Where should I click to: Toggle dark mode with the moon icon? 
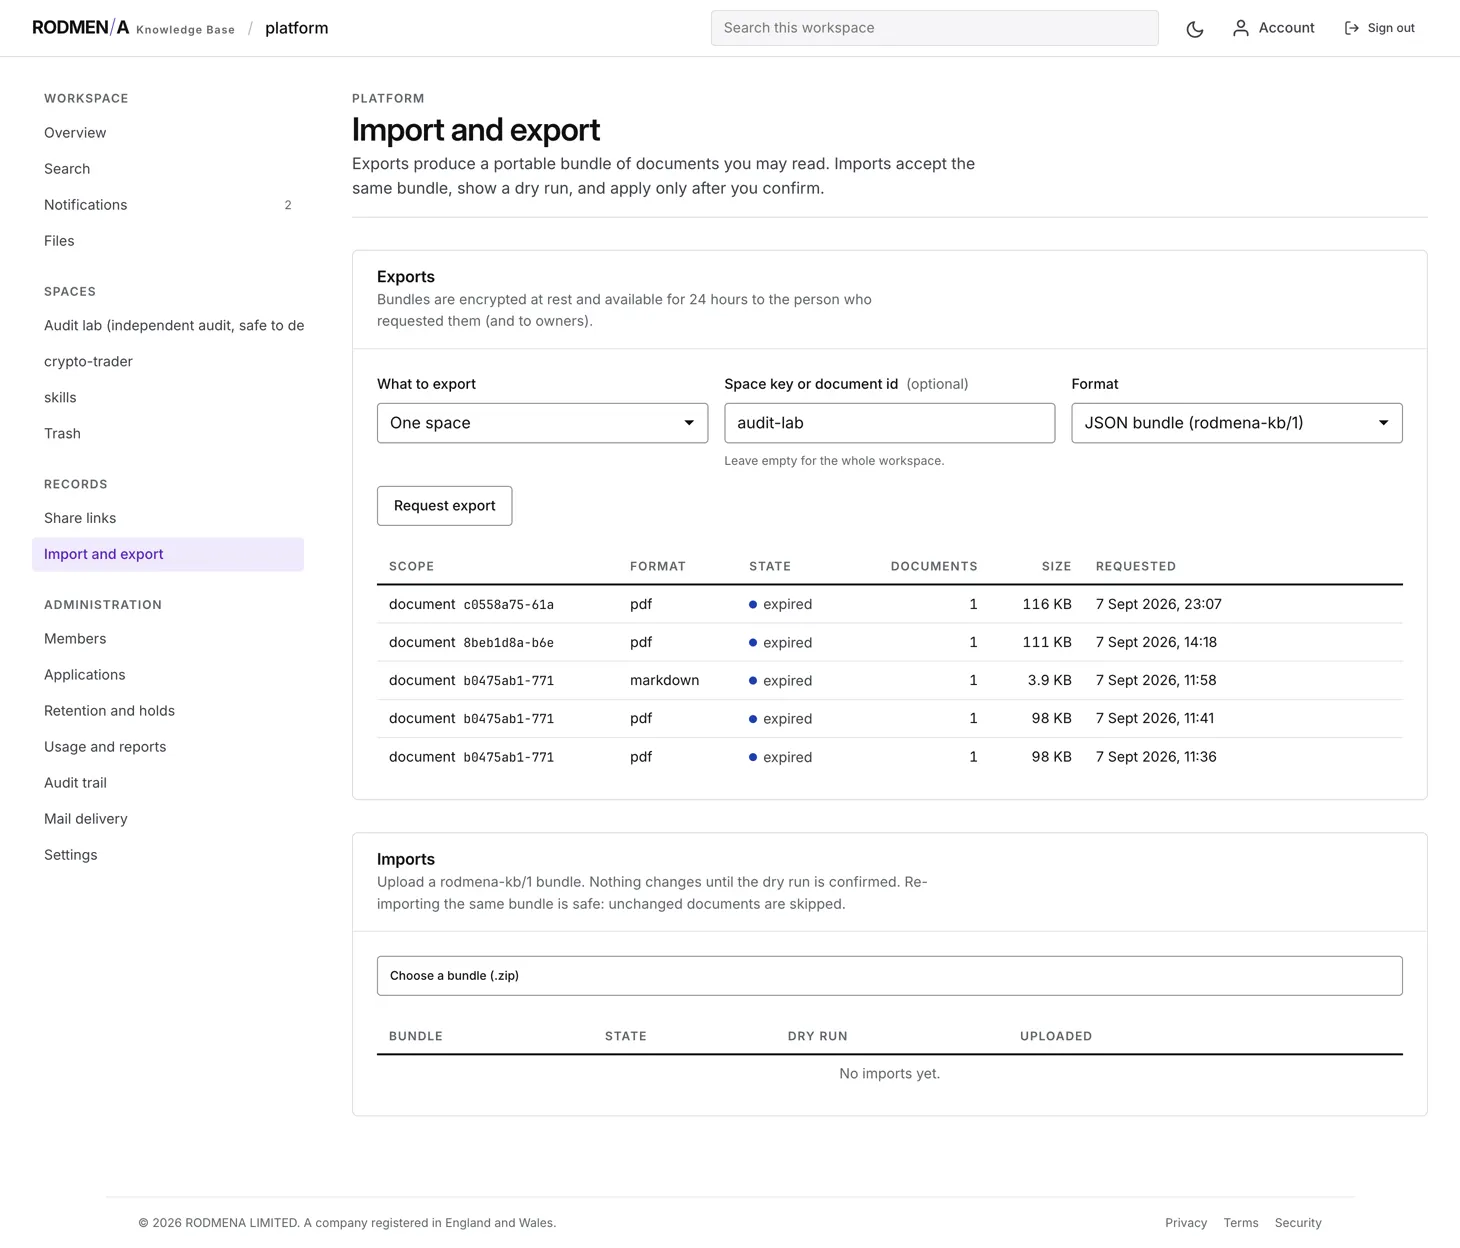pos(1195,28)
